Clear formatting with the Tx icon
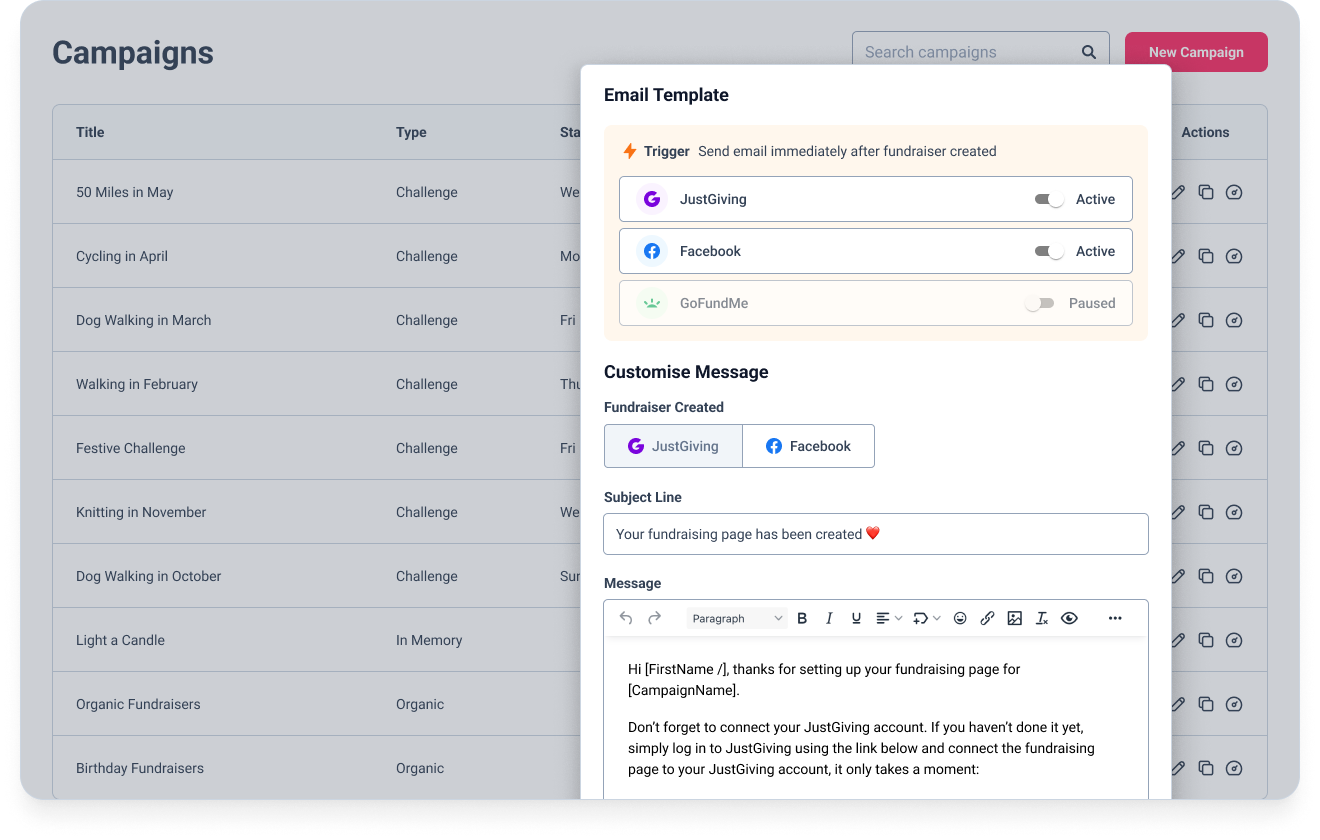Screen dimensions: 1320x840 click(x=1042, y=618)
